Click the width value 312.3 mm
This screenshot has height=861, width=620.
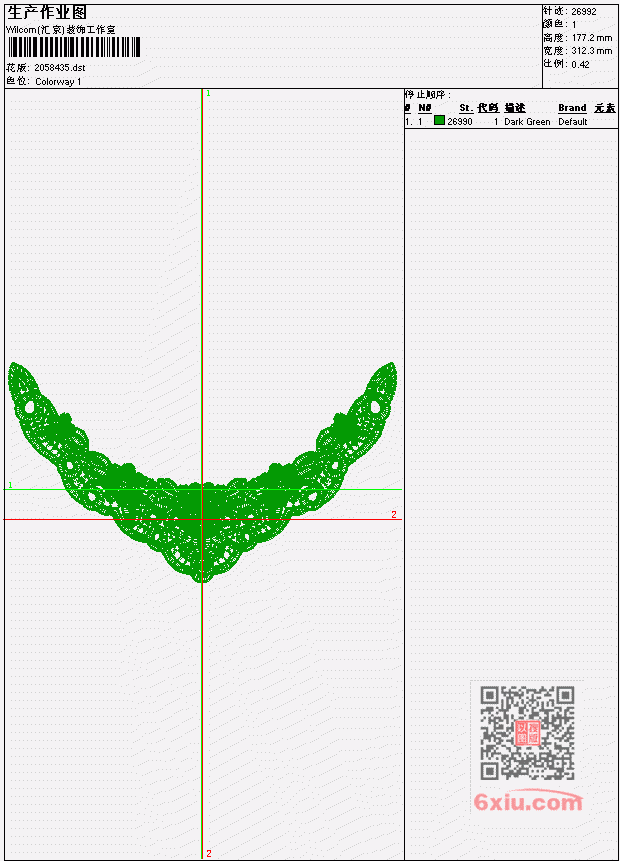pyautogui.click(x=592, y=51)
